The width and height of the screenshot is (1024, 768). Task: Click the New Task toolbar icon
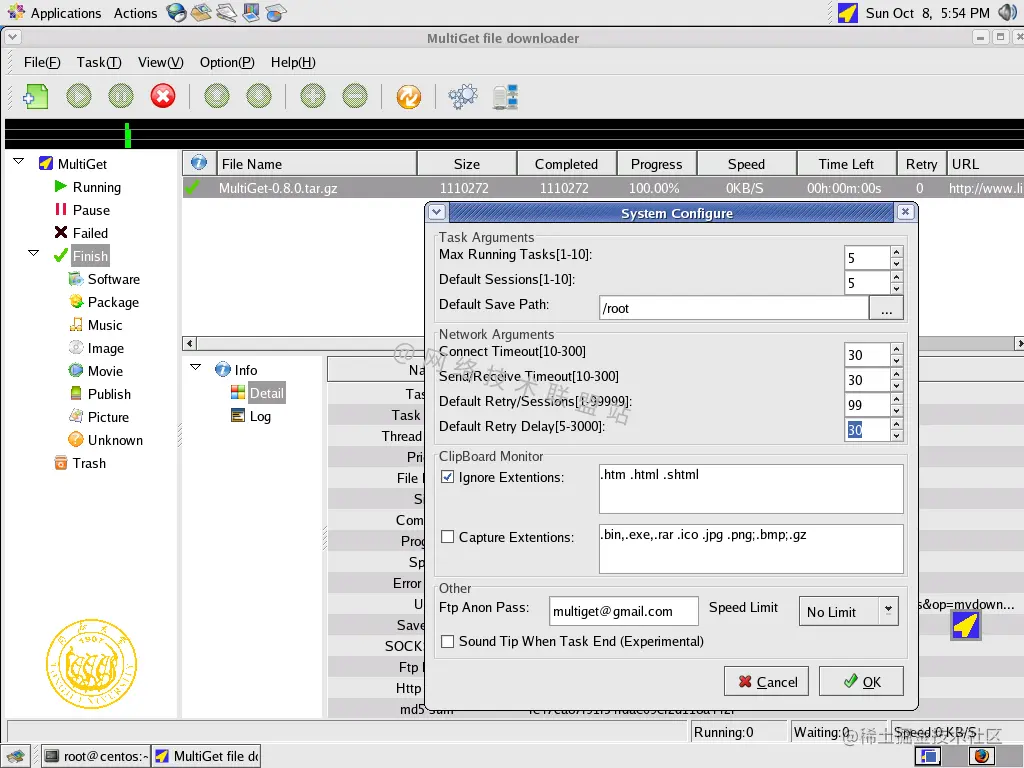[35, 97]
